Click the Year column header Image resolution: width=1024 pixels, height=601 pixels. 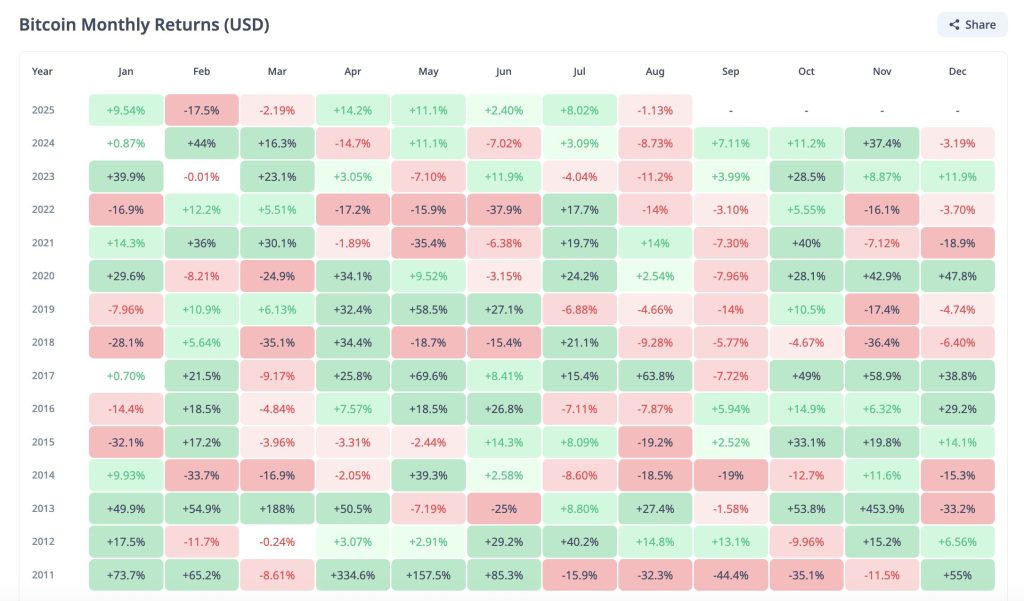click(x=42, y=72)
